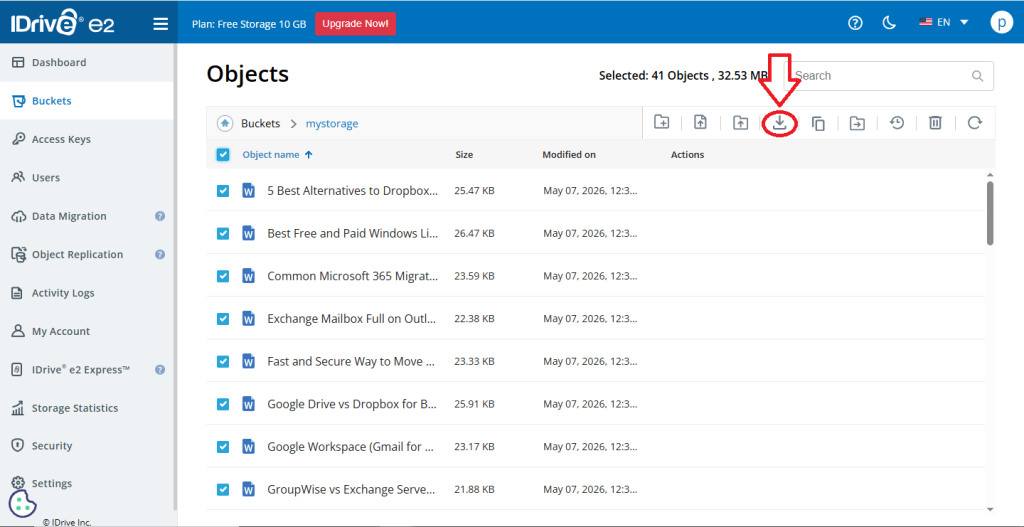The height and width of the screenshot is (527, 1024).
Task: Uncheck Best Free and Paid Windows row checkbox
Action: (223, 233)
